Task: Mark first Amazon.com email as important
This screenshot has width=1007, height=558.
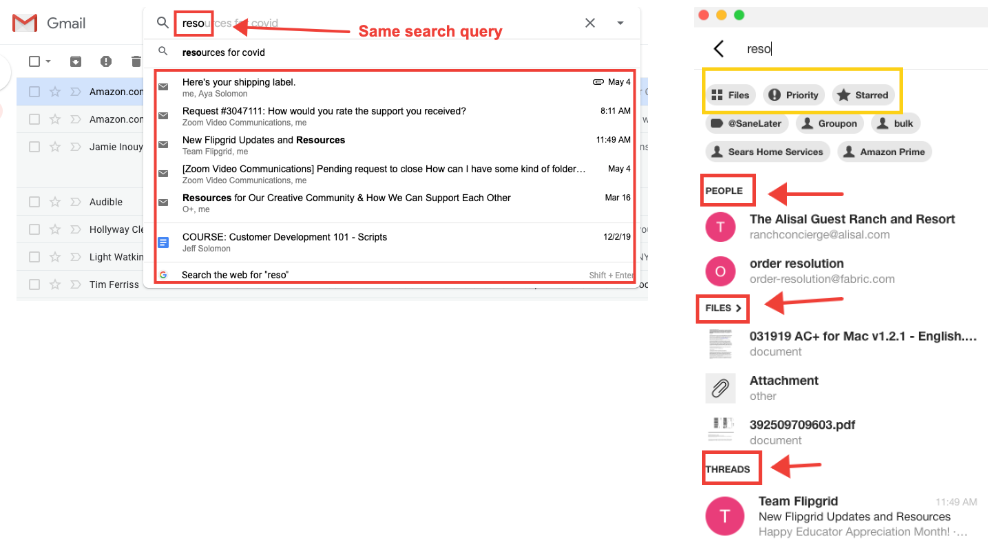Action: pyautogui.click(x=76, y=92)
